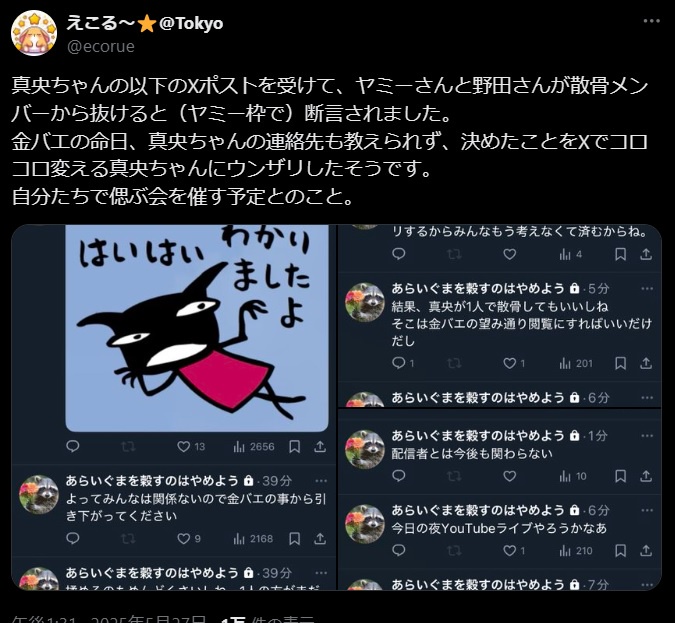This screenshot has width=675, height=623.
Task: Repost the cat image post
Action: 128,446
